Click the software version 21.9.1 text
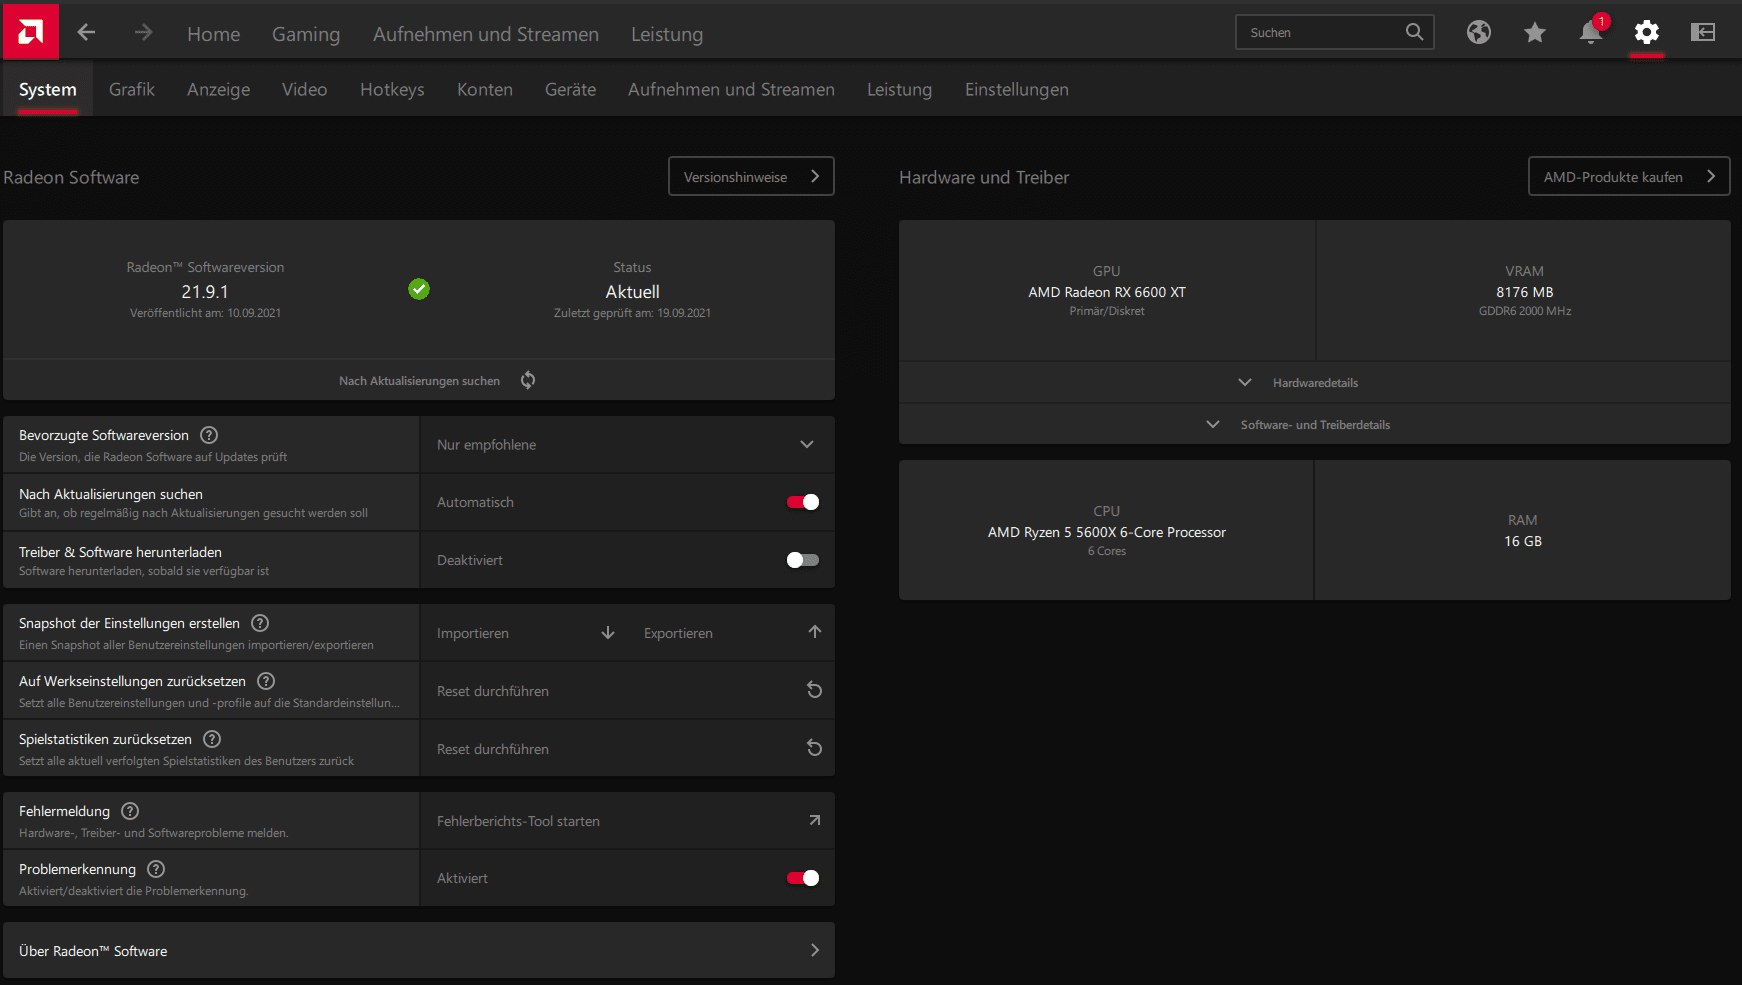 click(x=205, y=292)
